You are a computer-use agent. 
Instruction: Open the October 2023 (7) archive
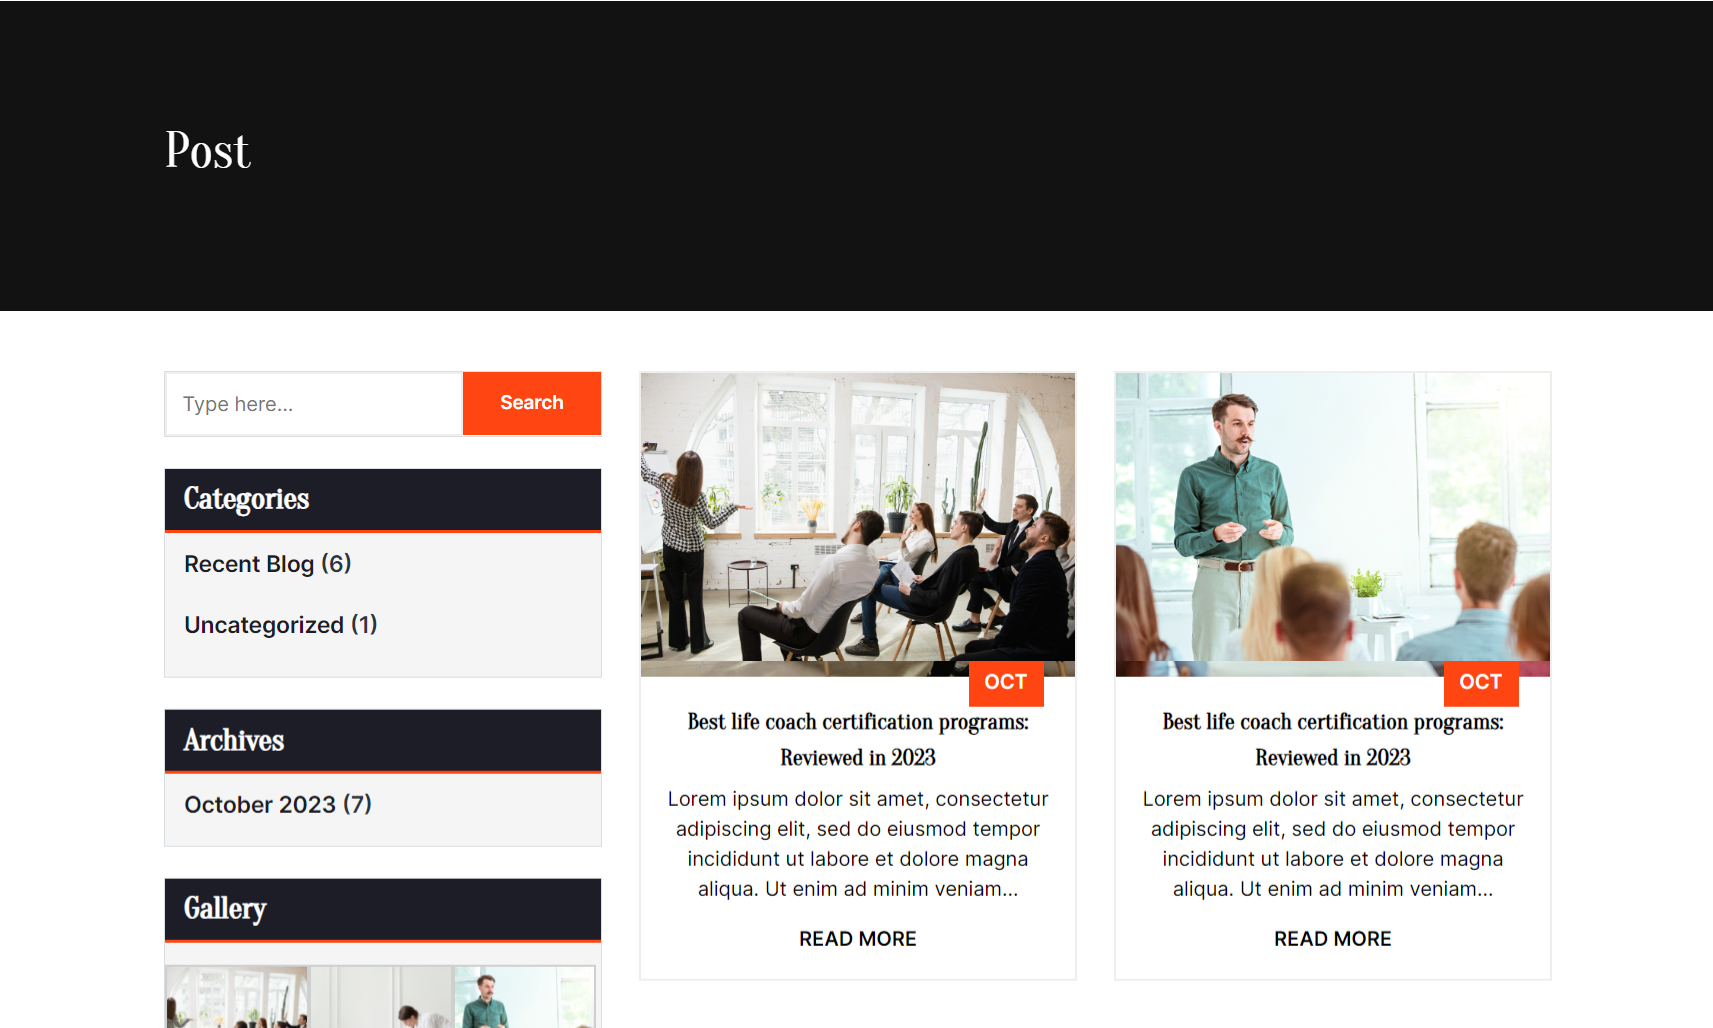pyautogui.click(x=278, y=805)
